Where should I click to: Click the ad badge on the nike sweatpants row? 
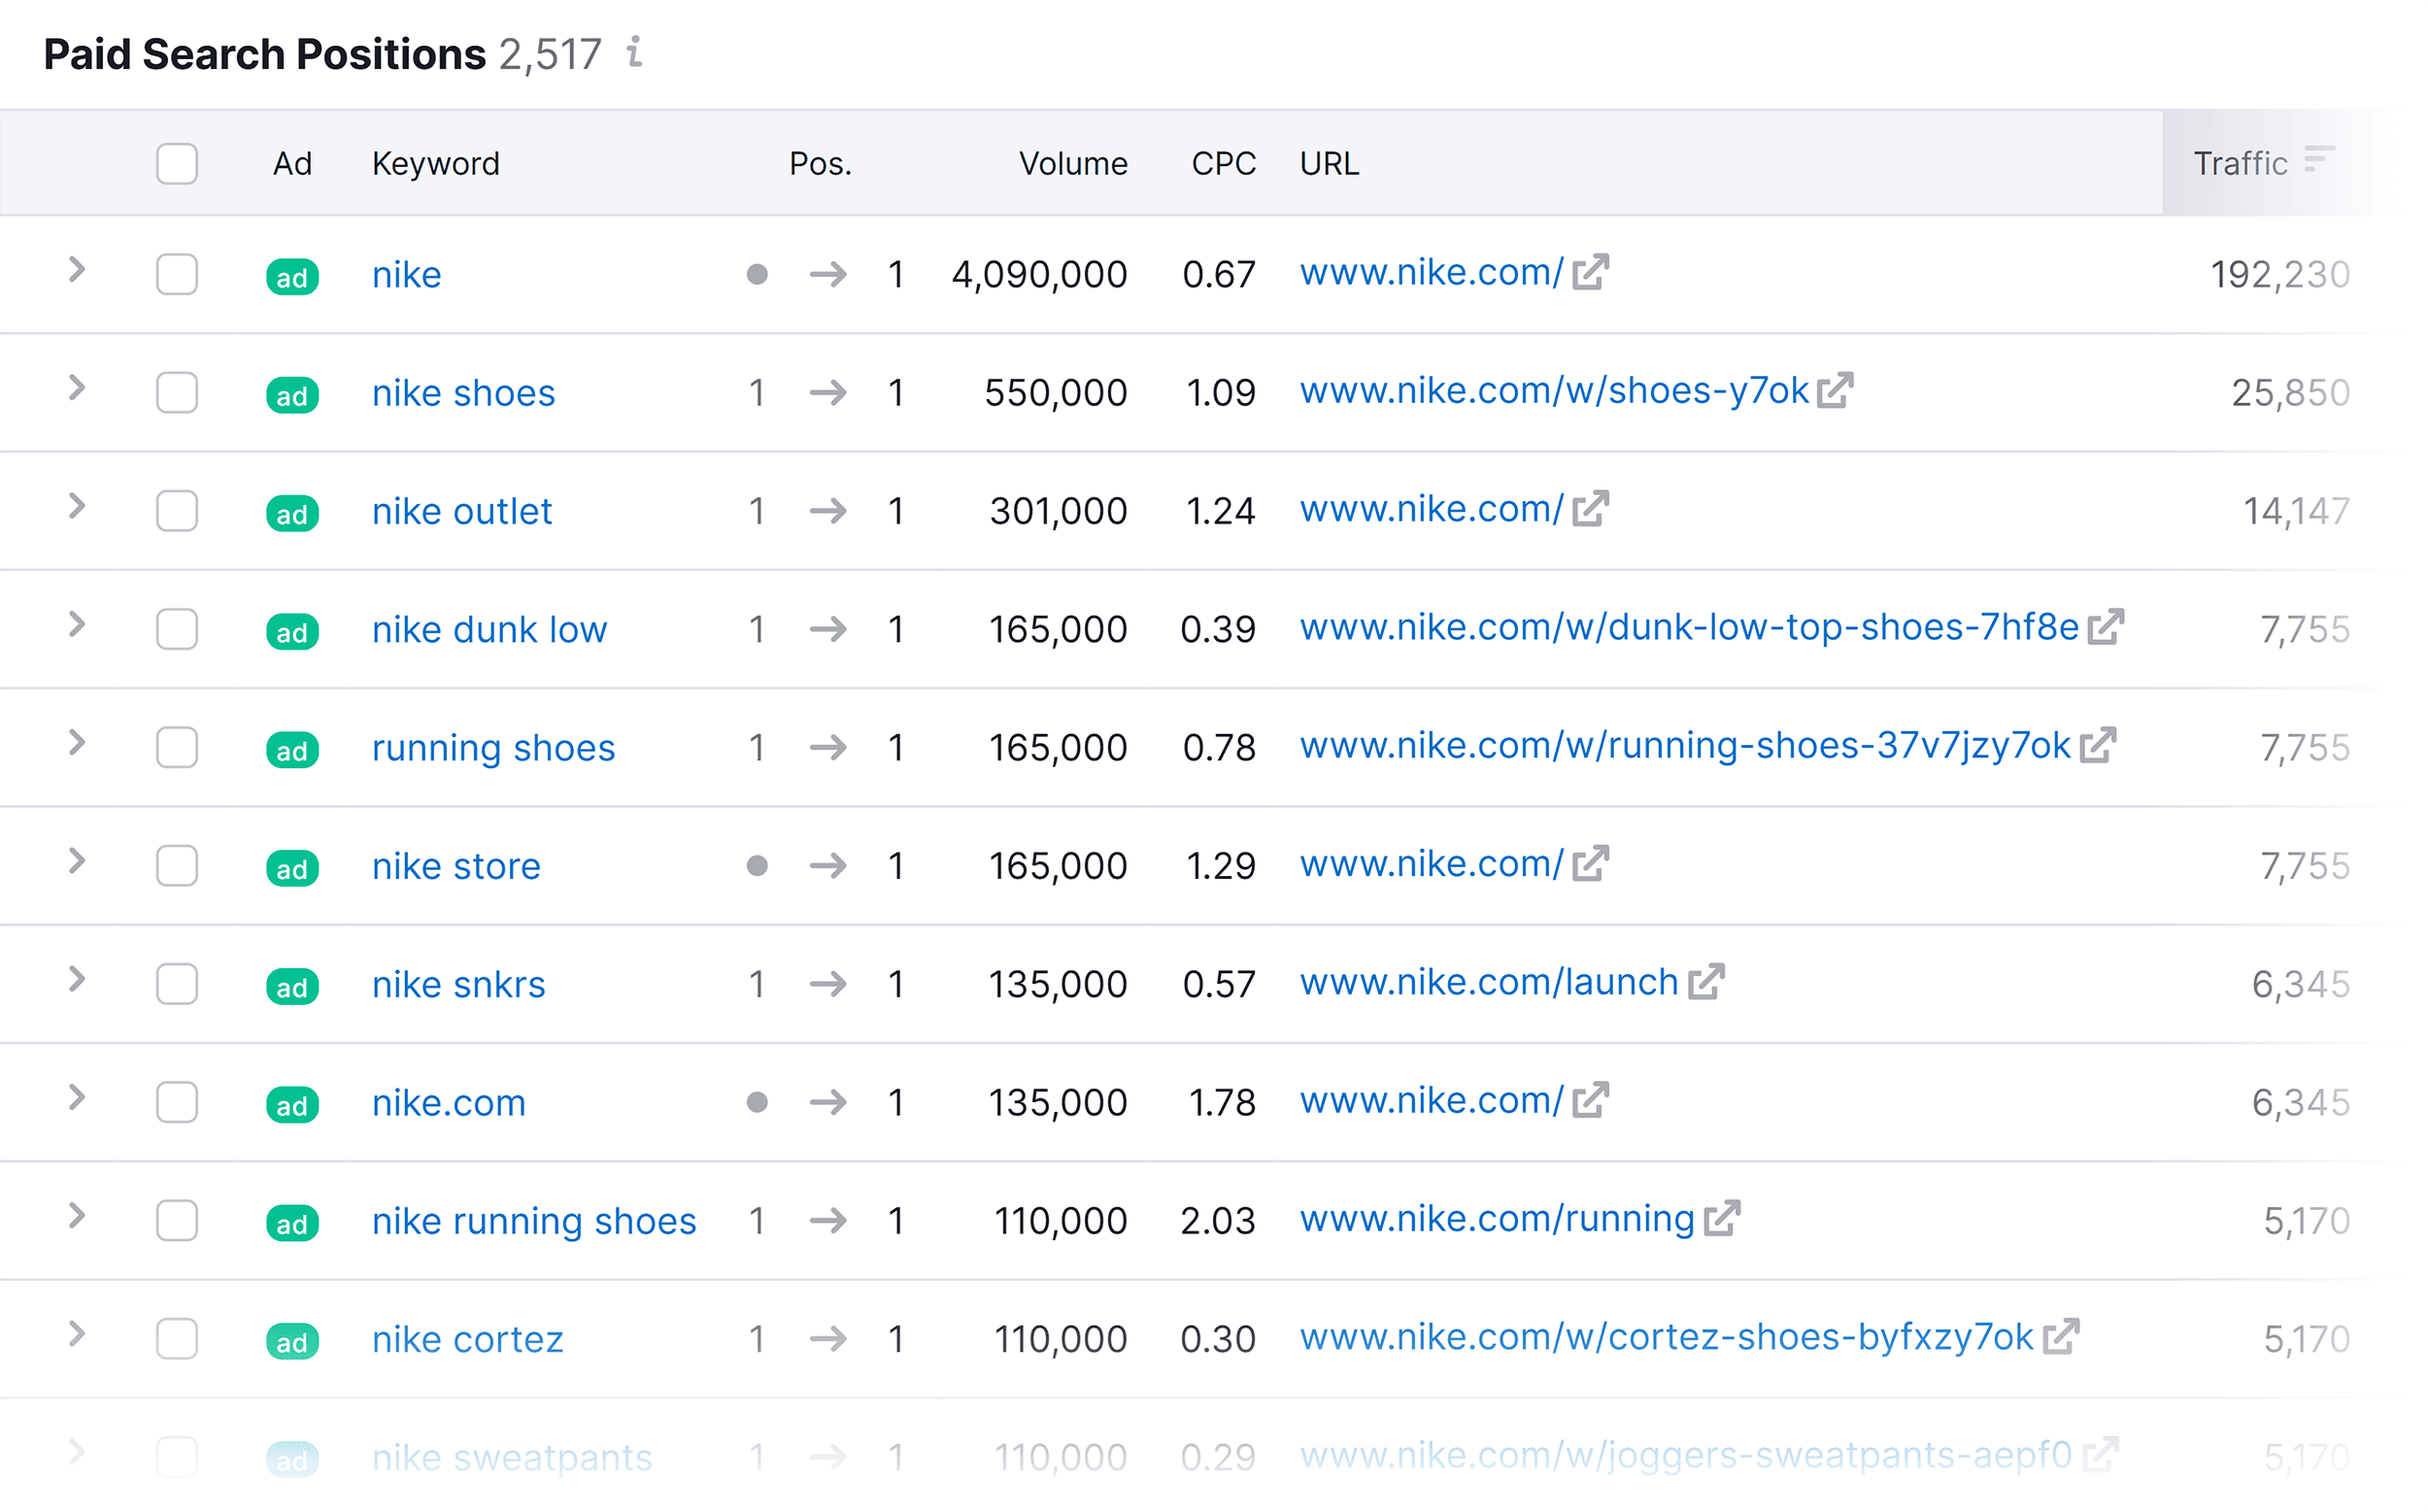(291, 1458)
